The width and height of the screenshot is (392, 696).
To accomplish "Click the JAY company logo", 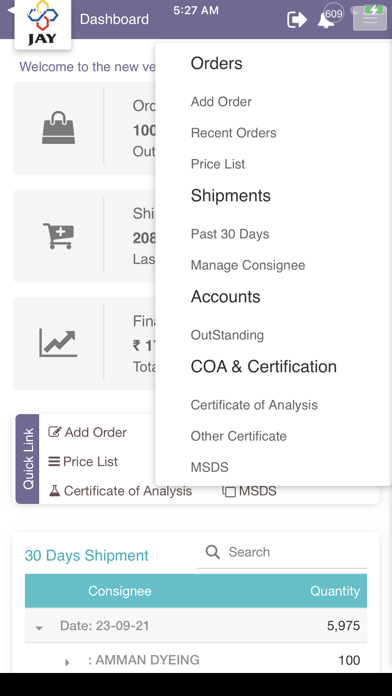I will click(x=43, y=23).
